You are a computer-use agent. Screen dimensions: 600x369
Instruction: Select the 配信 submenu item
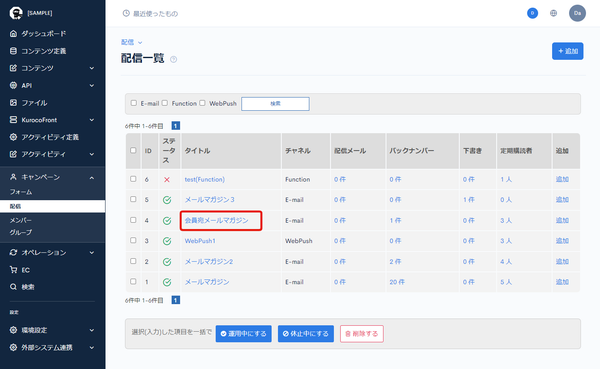click(x=52, y=206)
